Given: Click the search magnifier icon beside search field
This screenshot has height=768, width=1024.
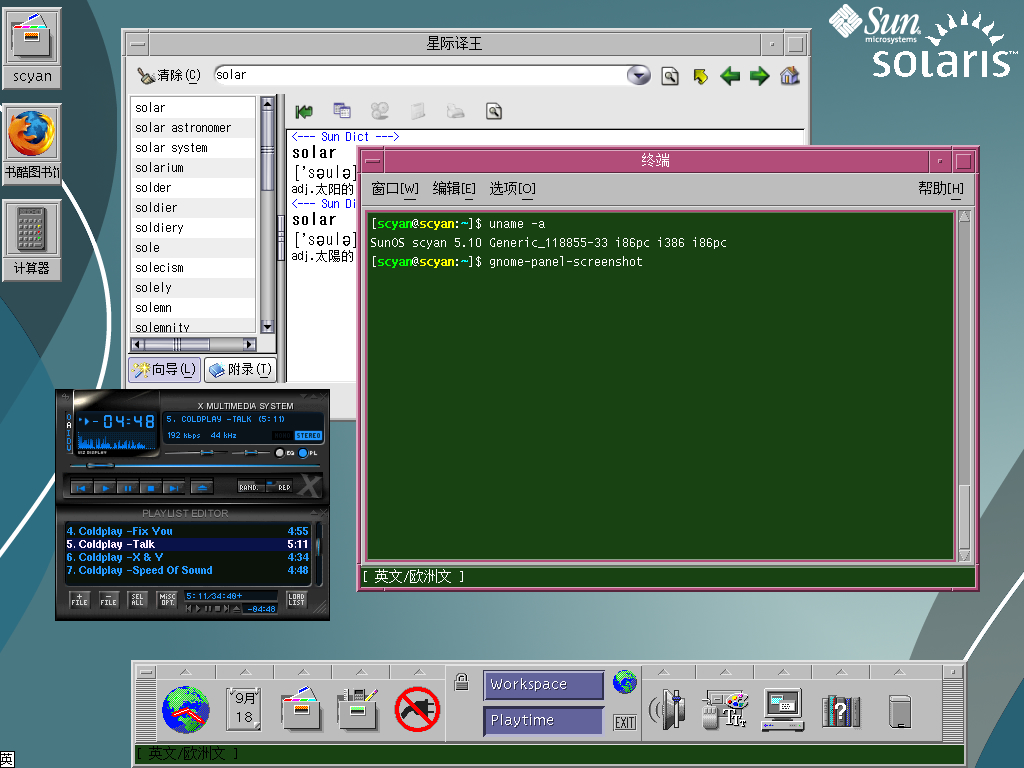Looking at the screenshot, I should tap(670, 76).
